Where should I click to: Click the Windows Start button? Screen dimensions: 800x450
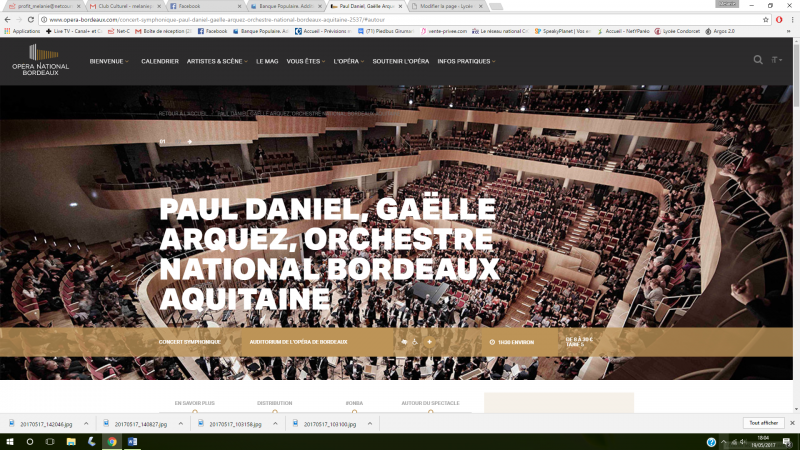click(9, 441)
